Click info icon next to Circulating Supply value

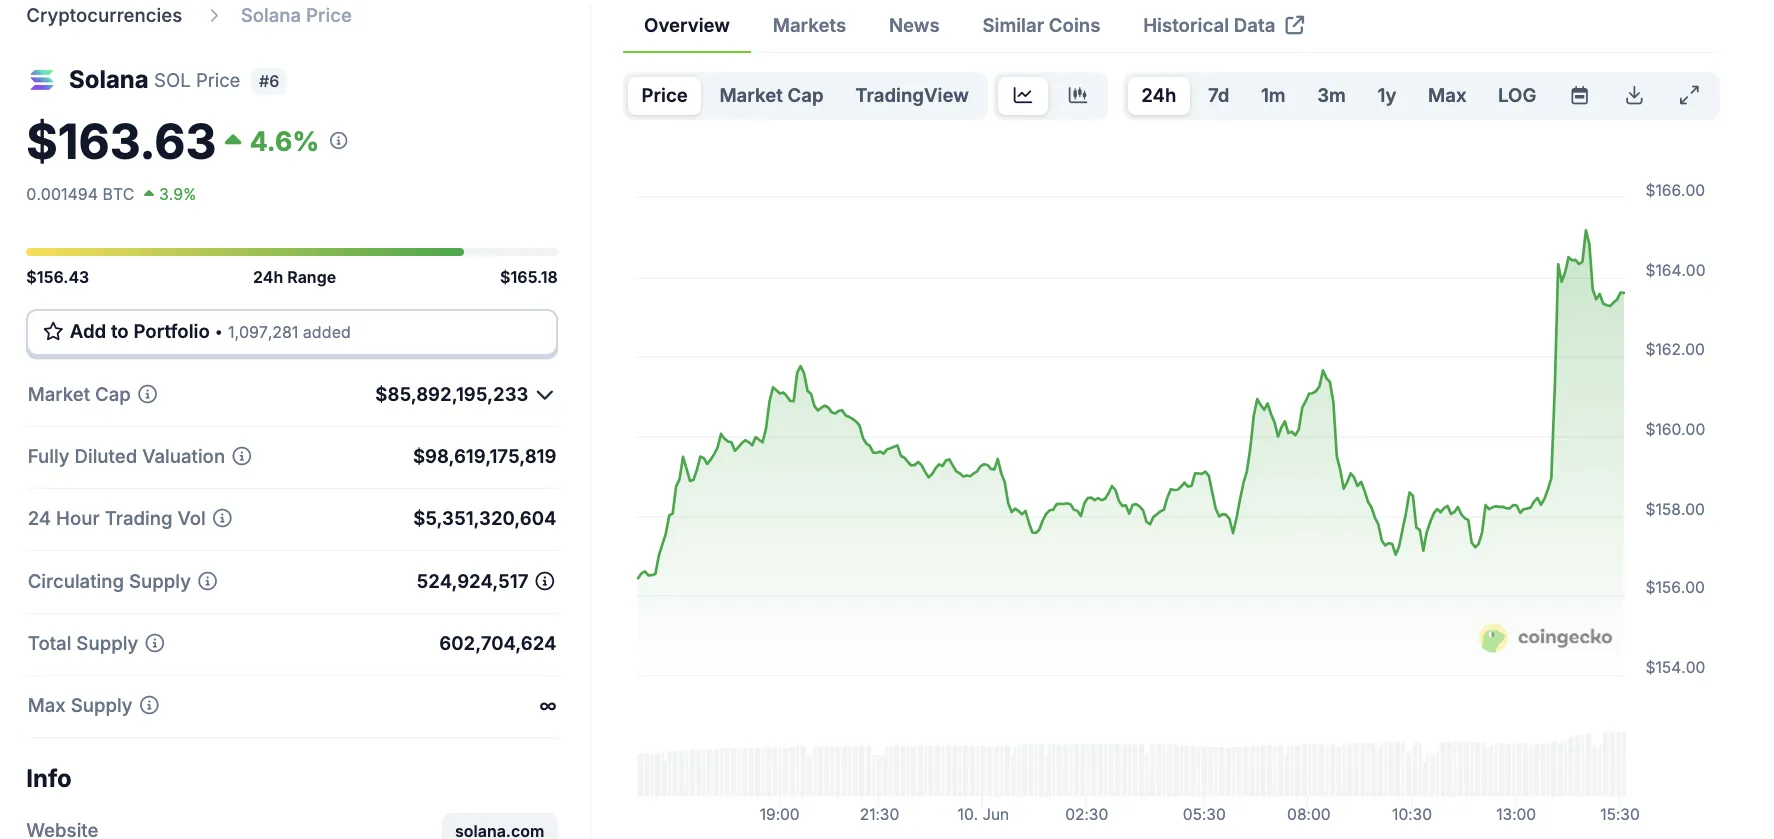(x=545, y=581)
